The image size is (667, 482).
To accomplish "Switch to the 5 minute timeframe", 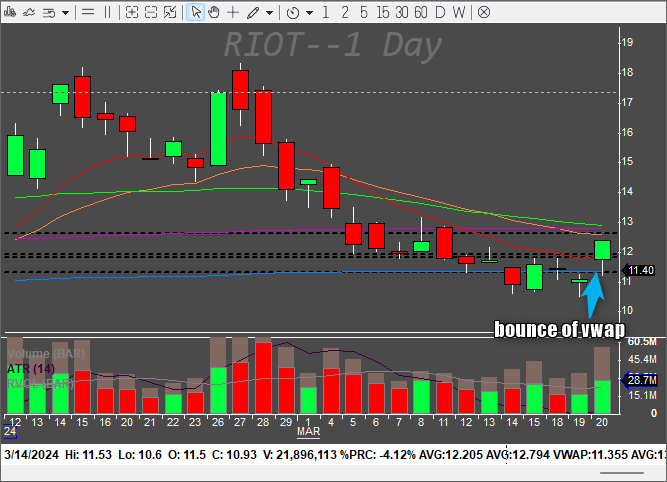I will [x=363, y=12].
